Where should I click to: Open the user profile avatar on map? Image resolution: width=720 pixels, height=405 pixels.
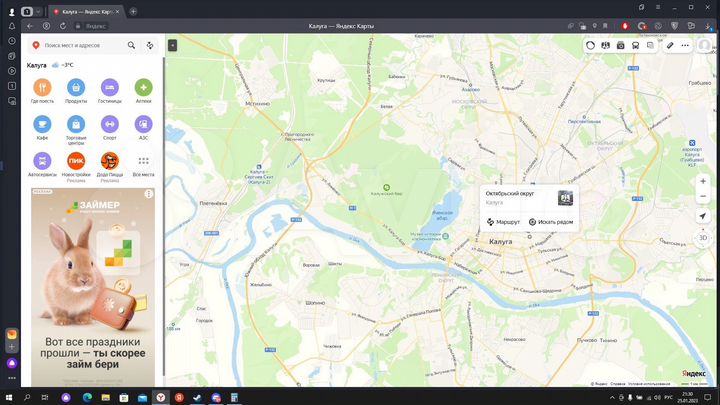tap(704, 45)
